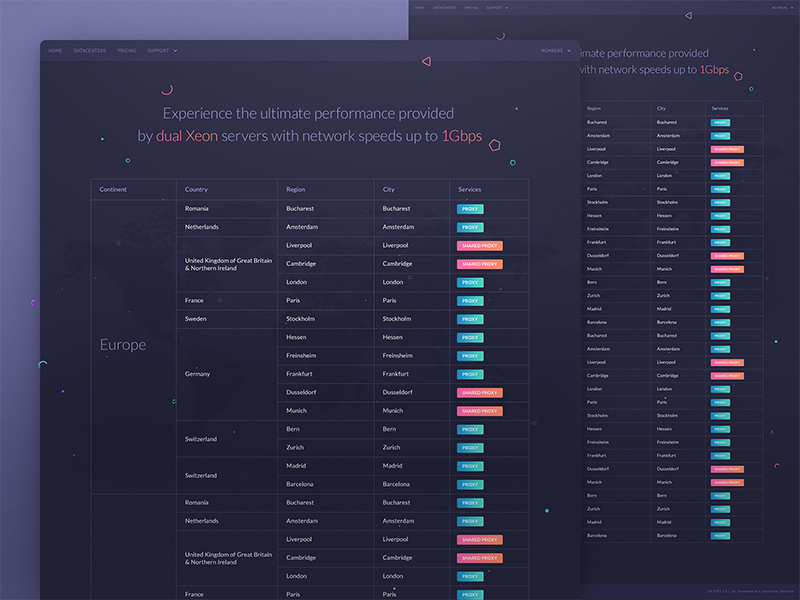Image resolution: width=800 pixels, height=600 pixels.
Task: Choose SHARED PROXY for Dusseldorf
Action: point(480,393)
